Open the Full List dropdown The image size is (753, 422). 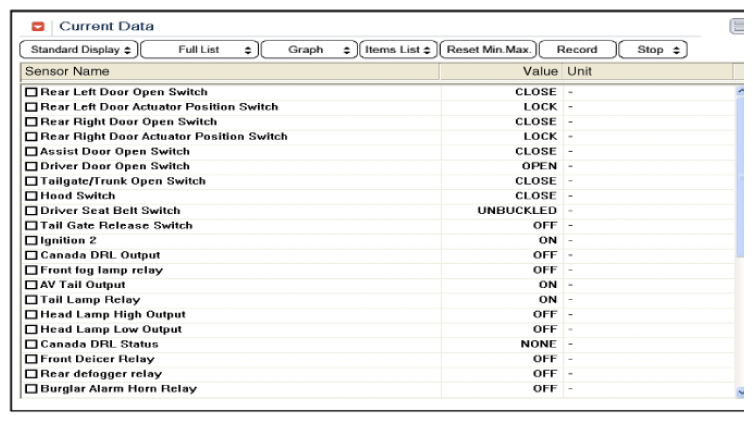click(199, 49)
